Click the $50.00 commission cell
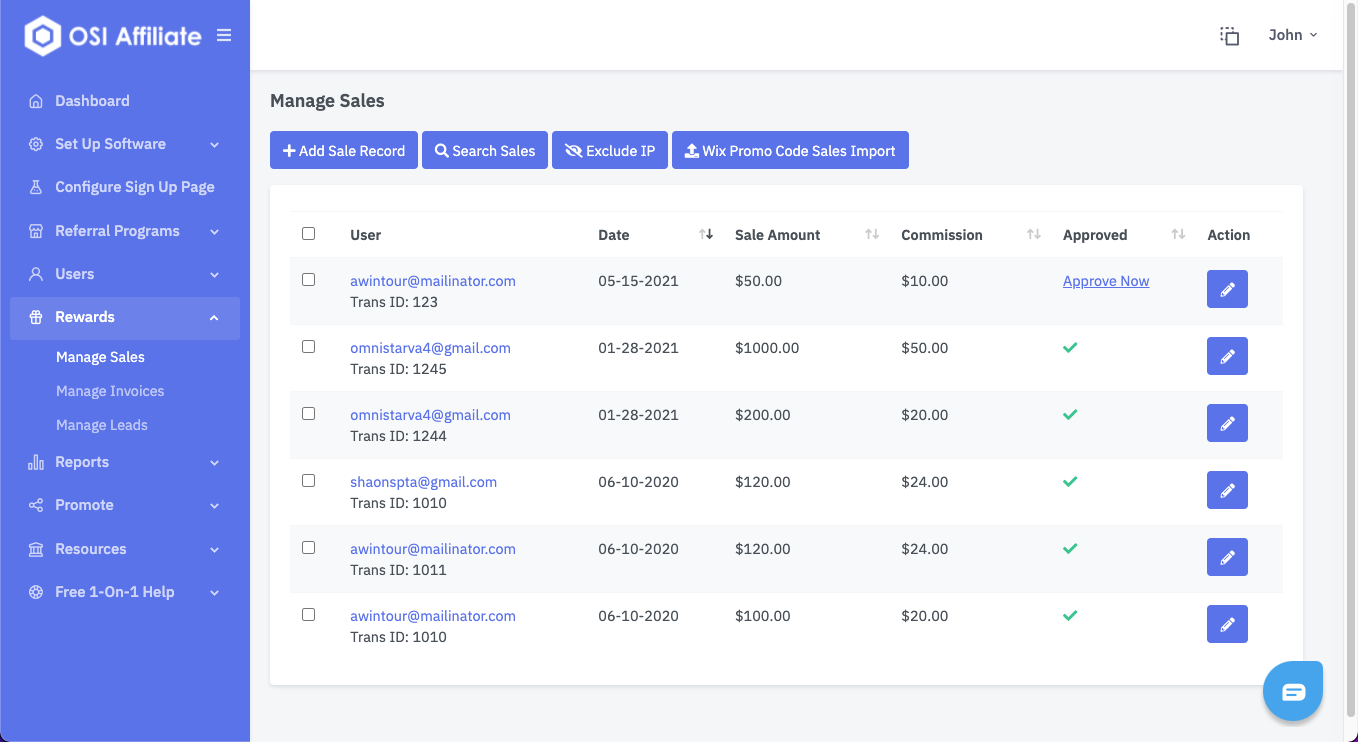1358x742 pixels. coord(924,348)
